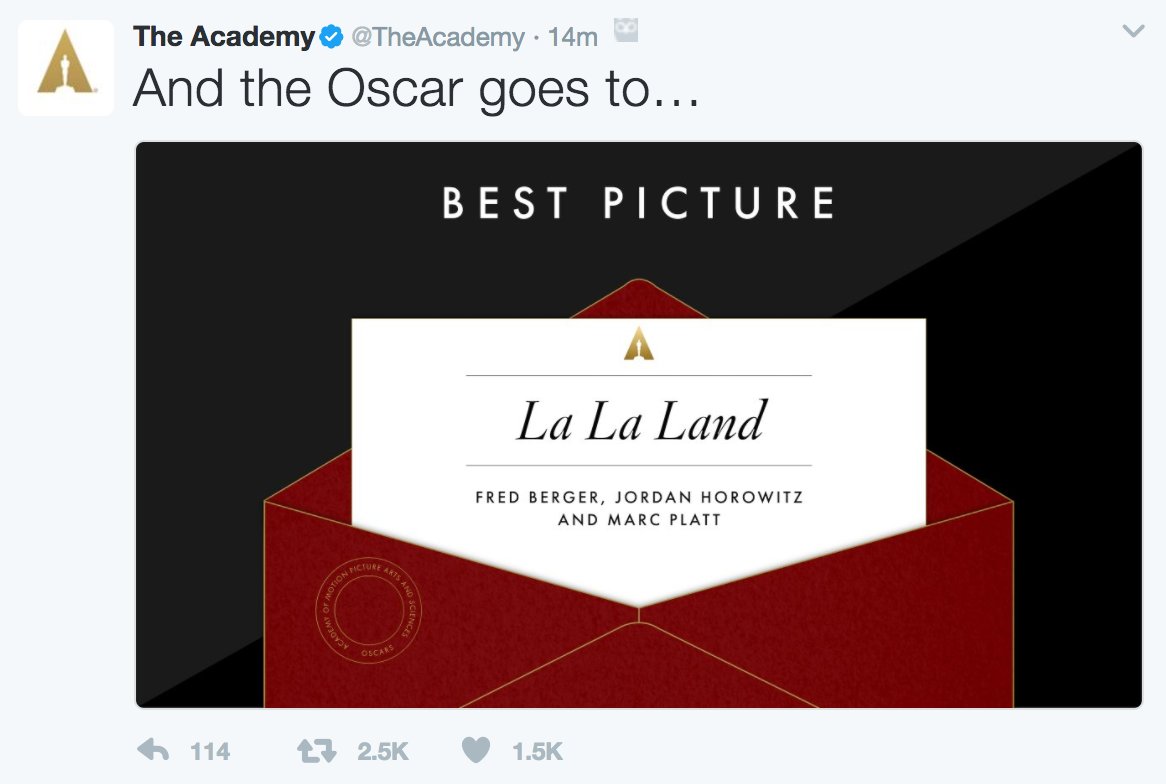Like the tweet with the heart icon
Image resolution: width=1166 pixels, height=784 pixels.
point(479,750)
